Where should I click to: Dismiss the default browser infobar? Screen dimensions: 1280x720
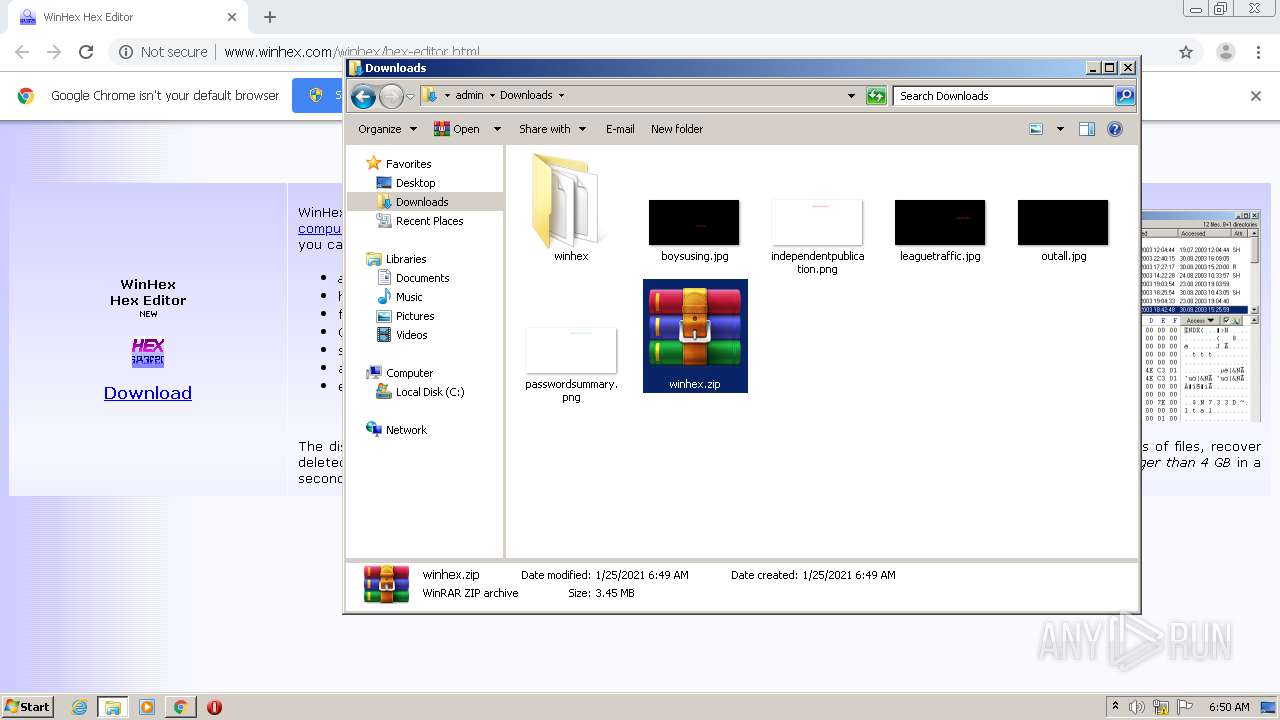click(1256, 96)
